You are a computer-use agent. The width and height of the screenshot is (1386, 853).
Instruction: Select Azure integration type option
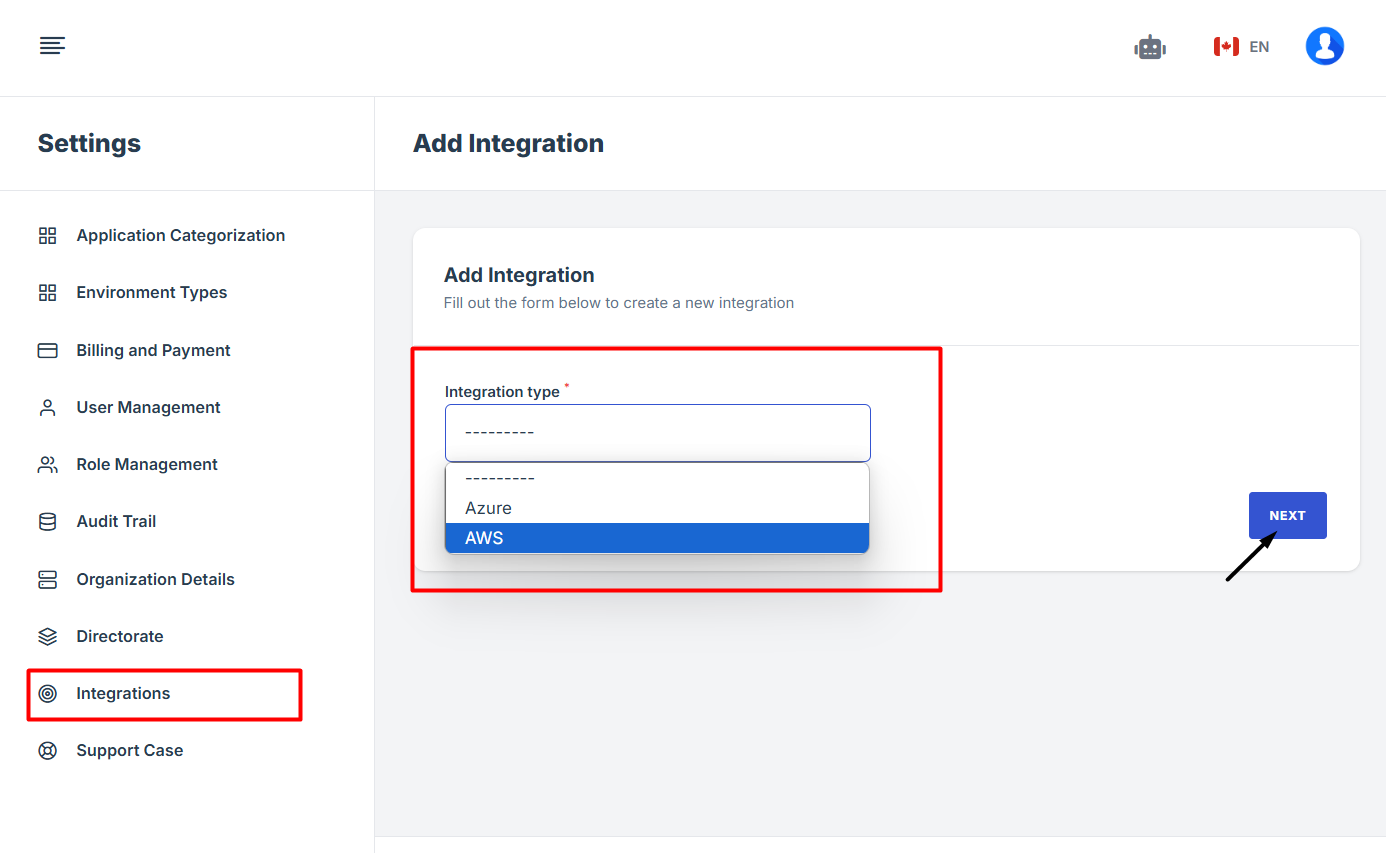click(x=656, y=508)
